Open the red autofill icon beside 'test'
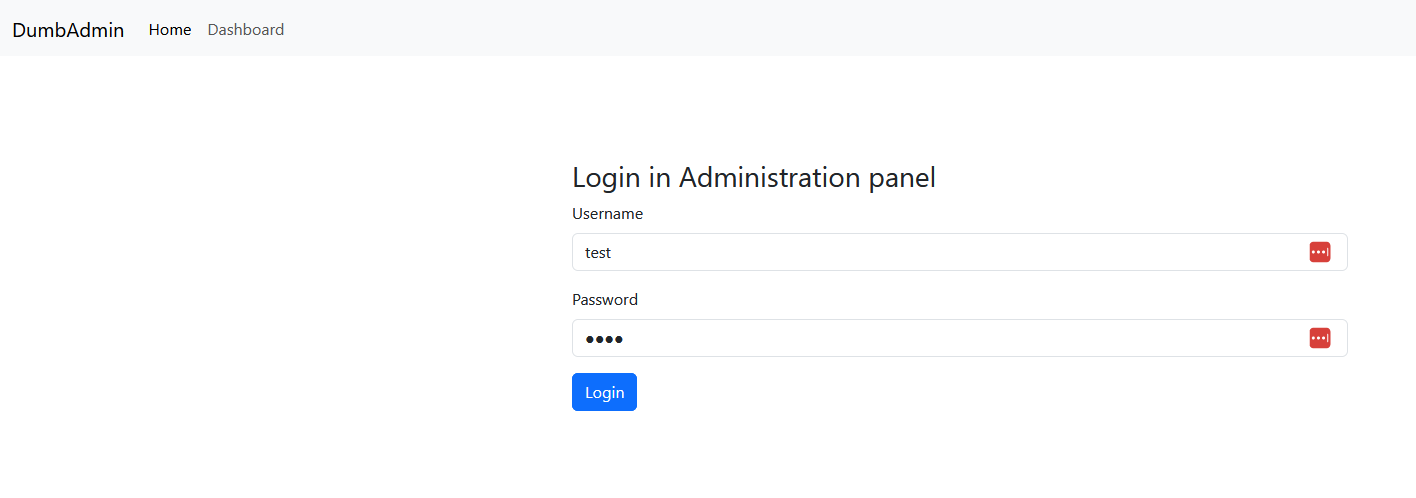The width and height of the screenshot is (1416, 498). (x=1319, y=252)
